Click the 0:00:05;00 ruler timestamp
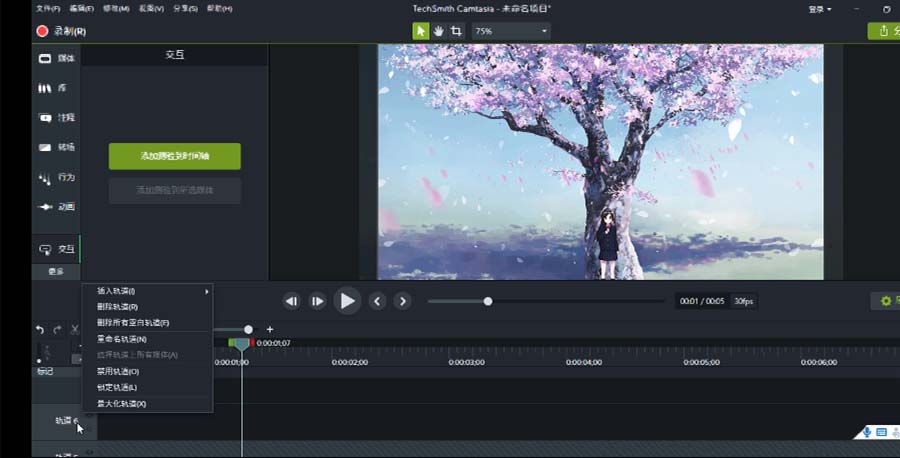 point(701,363)
